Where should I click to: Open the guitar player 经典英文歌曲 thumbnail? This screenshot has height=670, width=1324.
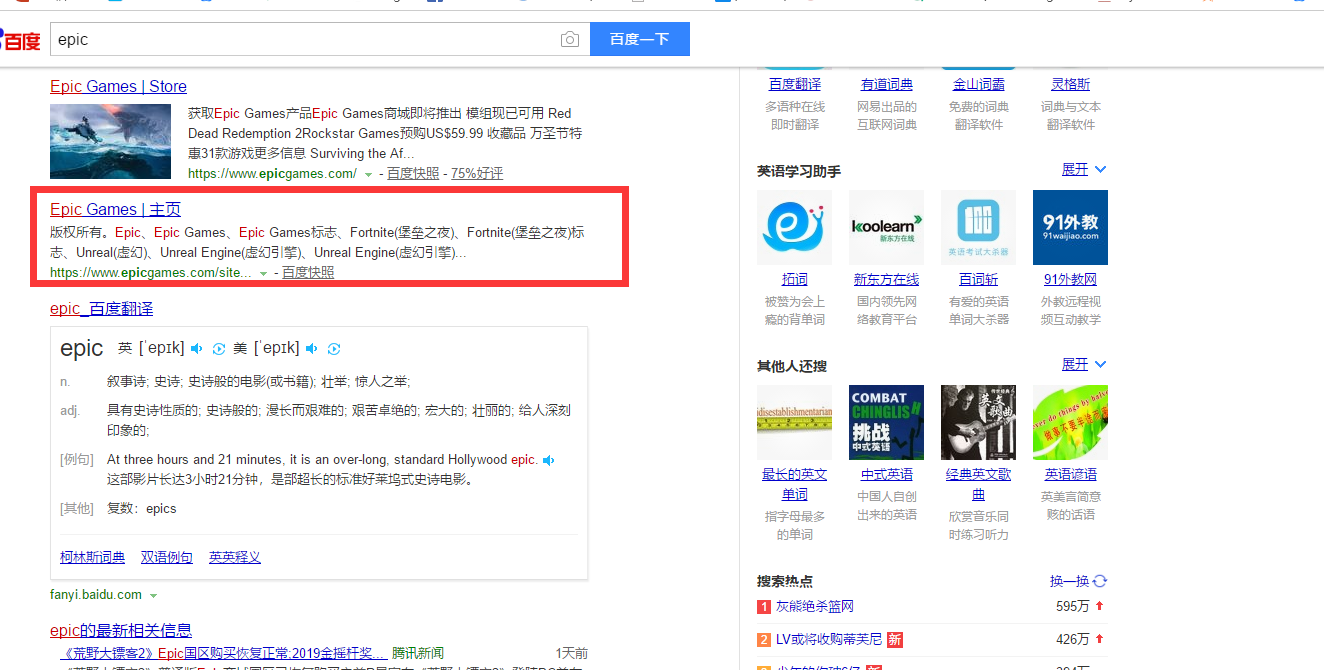pos(978,422)
